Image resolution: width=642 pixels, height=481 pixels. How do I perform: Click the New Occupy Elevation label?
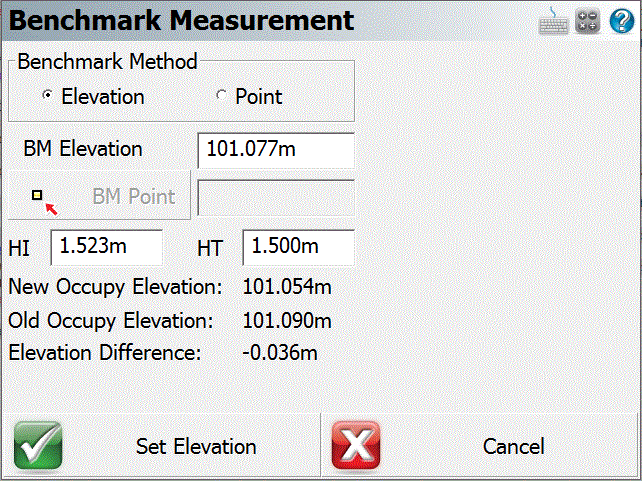click(115, 287)
